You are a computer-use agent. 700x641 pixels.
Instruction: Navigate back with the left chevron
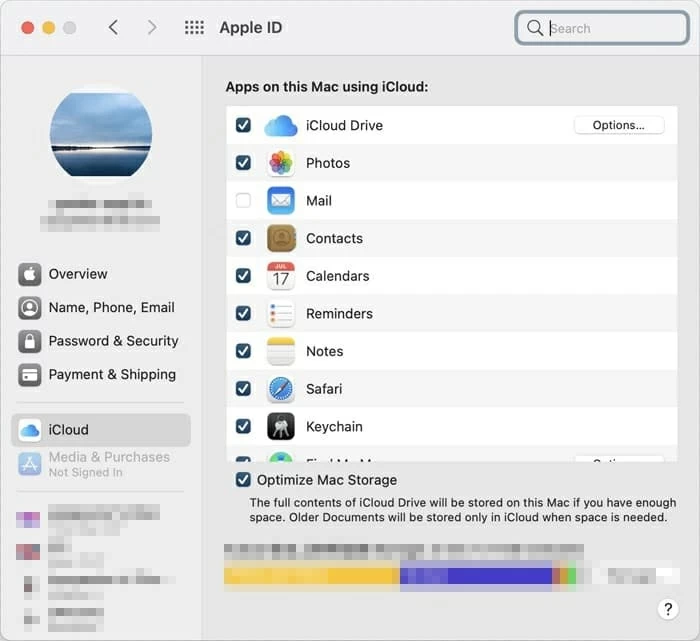click(x=113, y=28)
